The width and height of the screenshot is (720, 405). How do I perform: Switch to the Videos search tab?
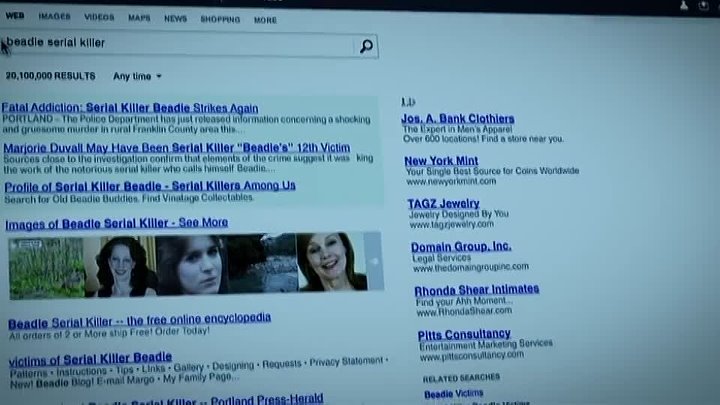point(98,18)
